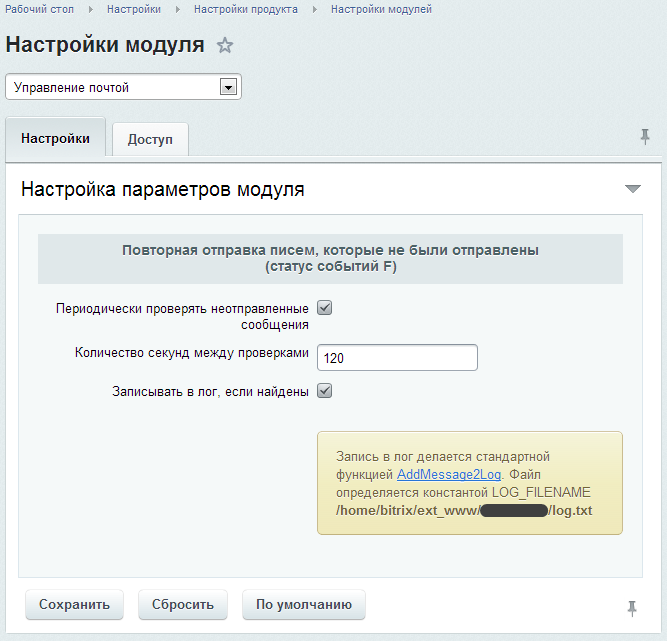Viewport: 667px width, 641px height.
Task: Click the pin icon beside the tabs
Action: (x=645, y=137)
